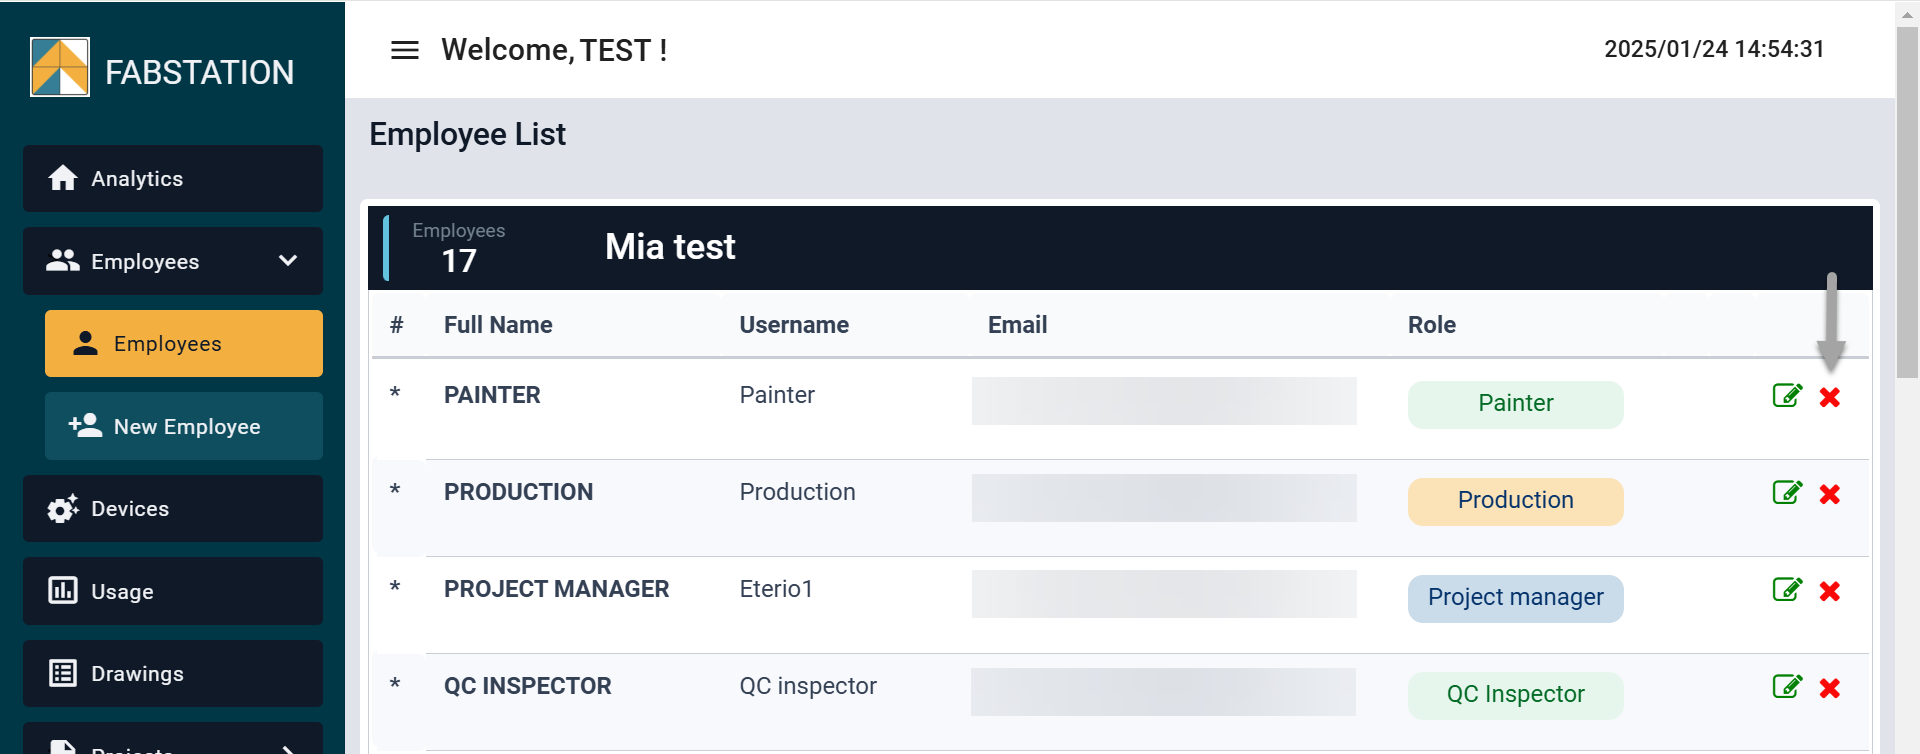Screen dimensions: 1920x754
Task: Delete the QC INSPECTOR employee
Action: click(1830, 688)
